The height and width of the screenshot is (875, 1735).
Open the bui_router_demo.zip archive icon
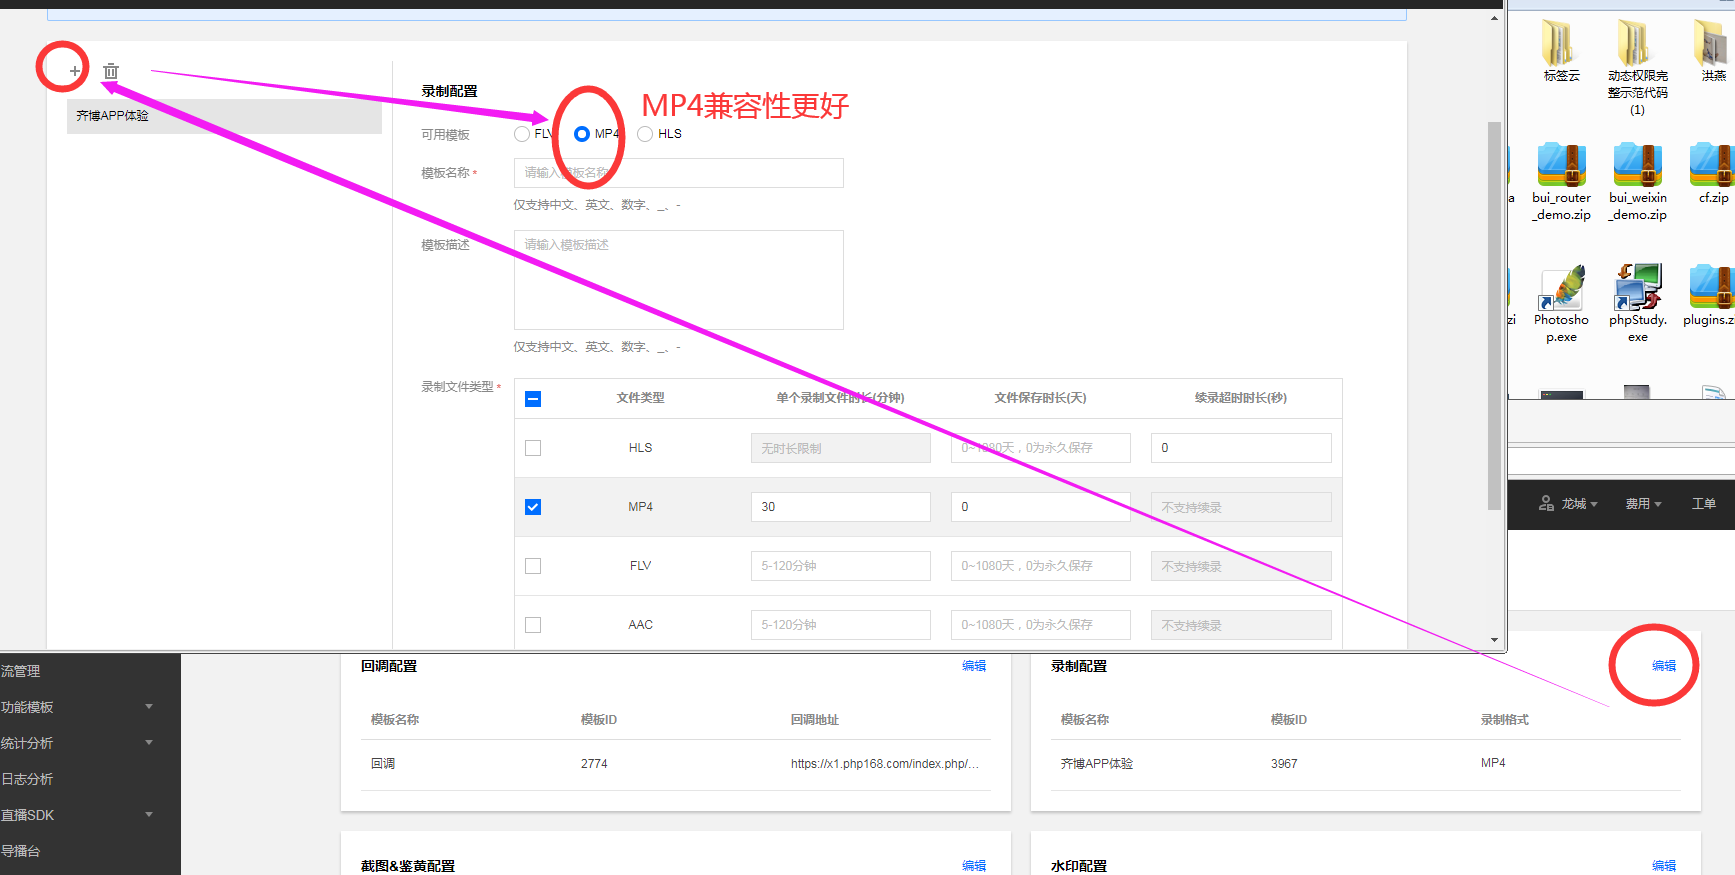click(1561, 165)
